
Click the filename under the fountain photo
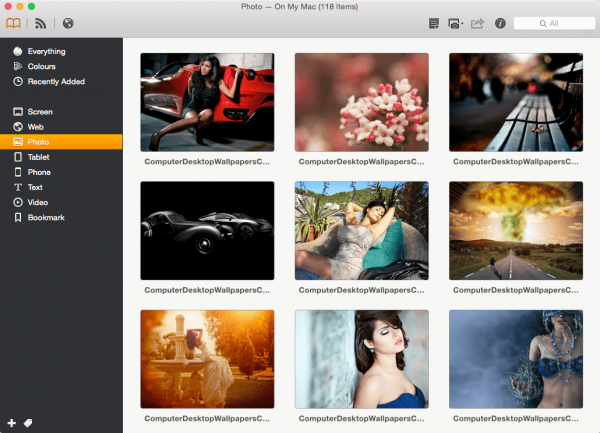pyautogui.click(x=207, y=419)
